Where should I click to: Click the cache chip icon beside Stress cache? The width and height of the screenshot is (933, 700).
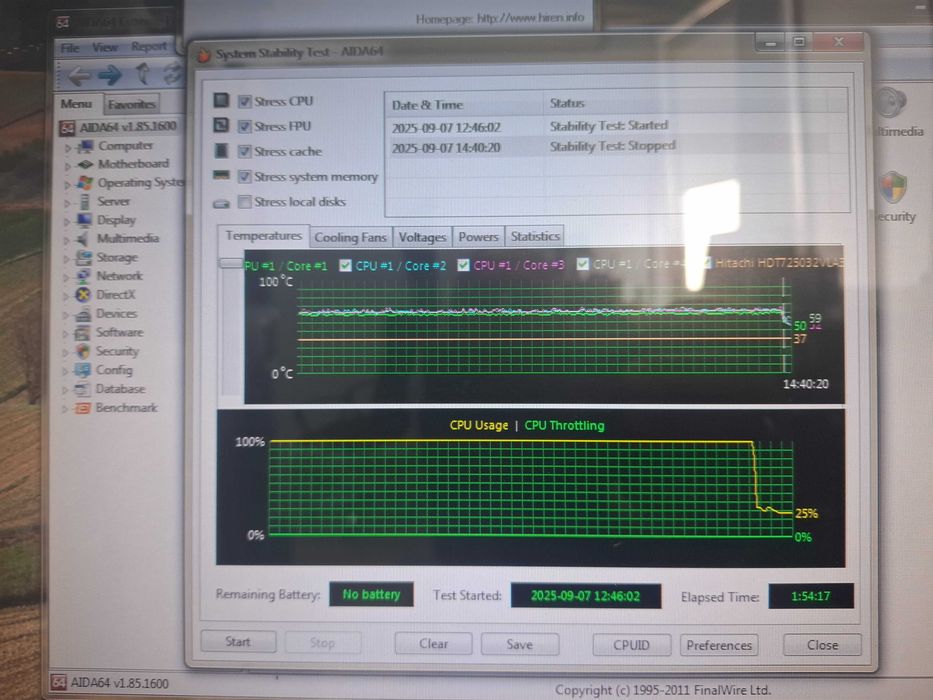221,150
